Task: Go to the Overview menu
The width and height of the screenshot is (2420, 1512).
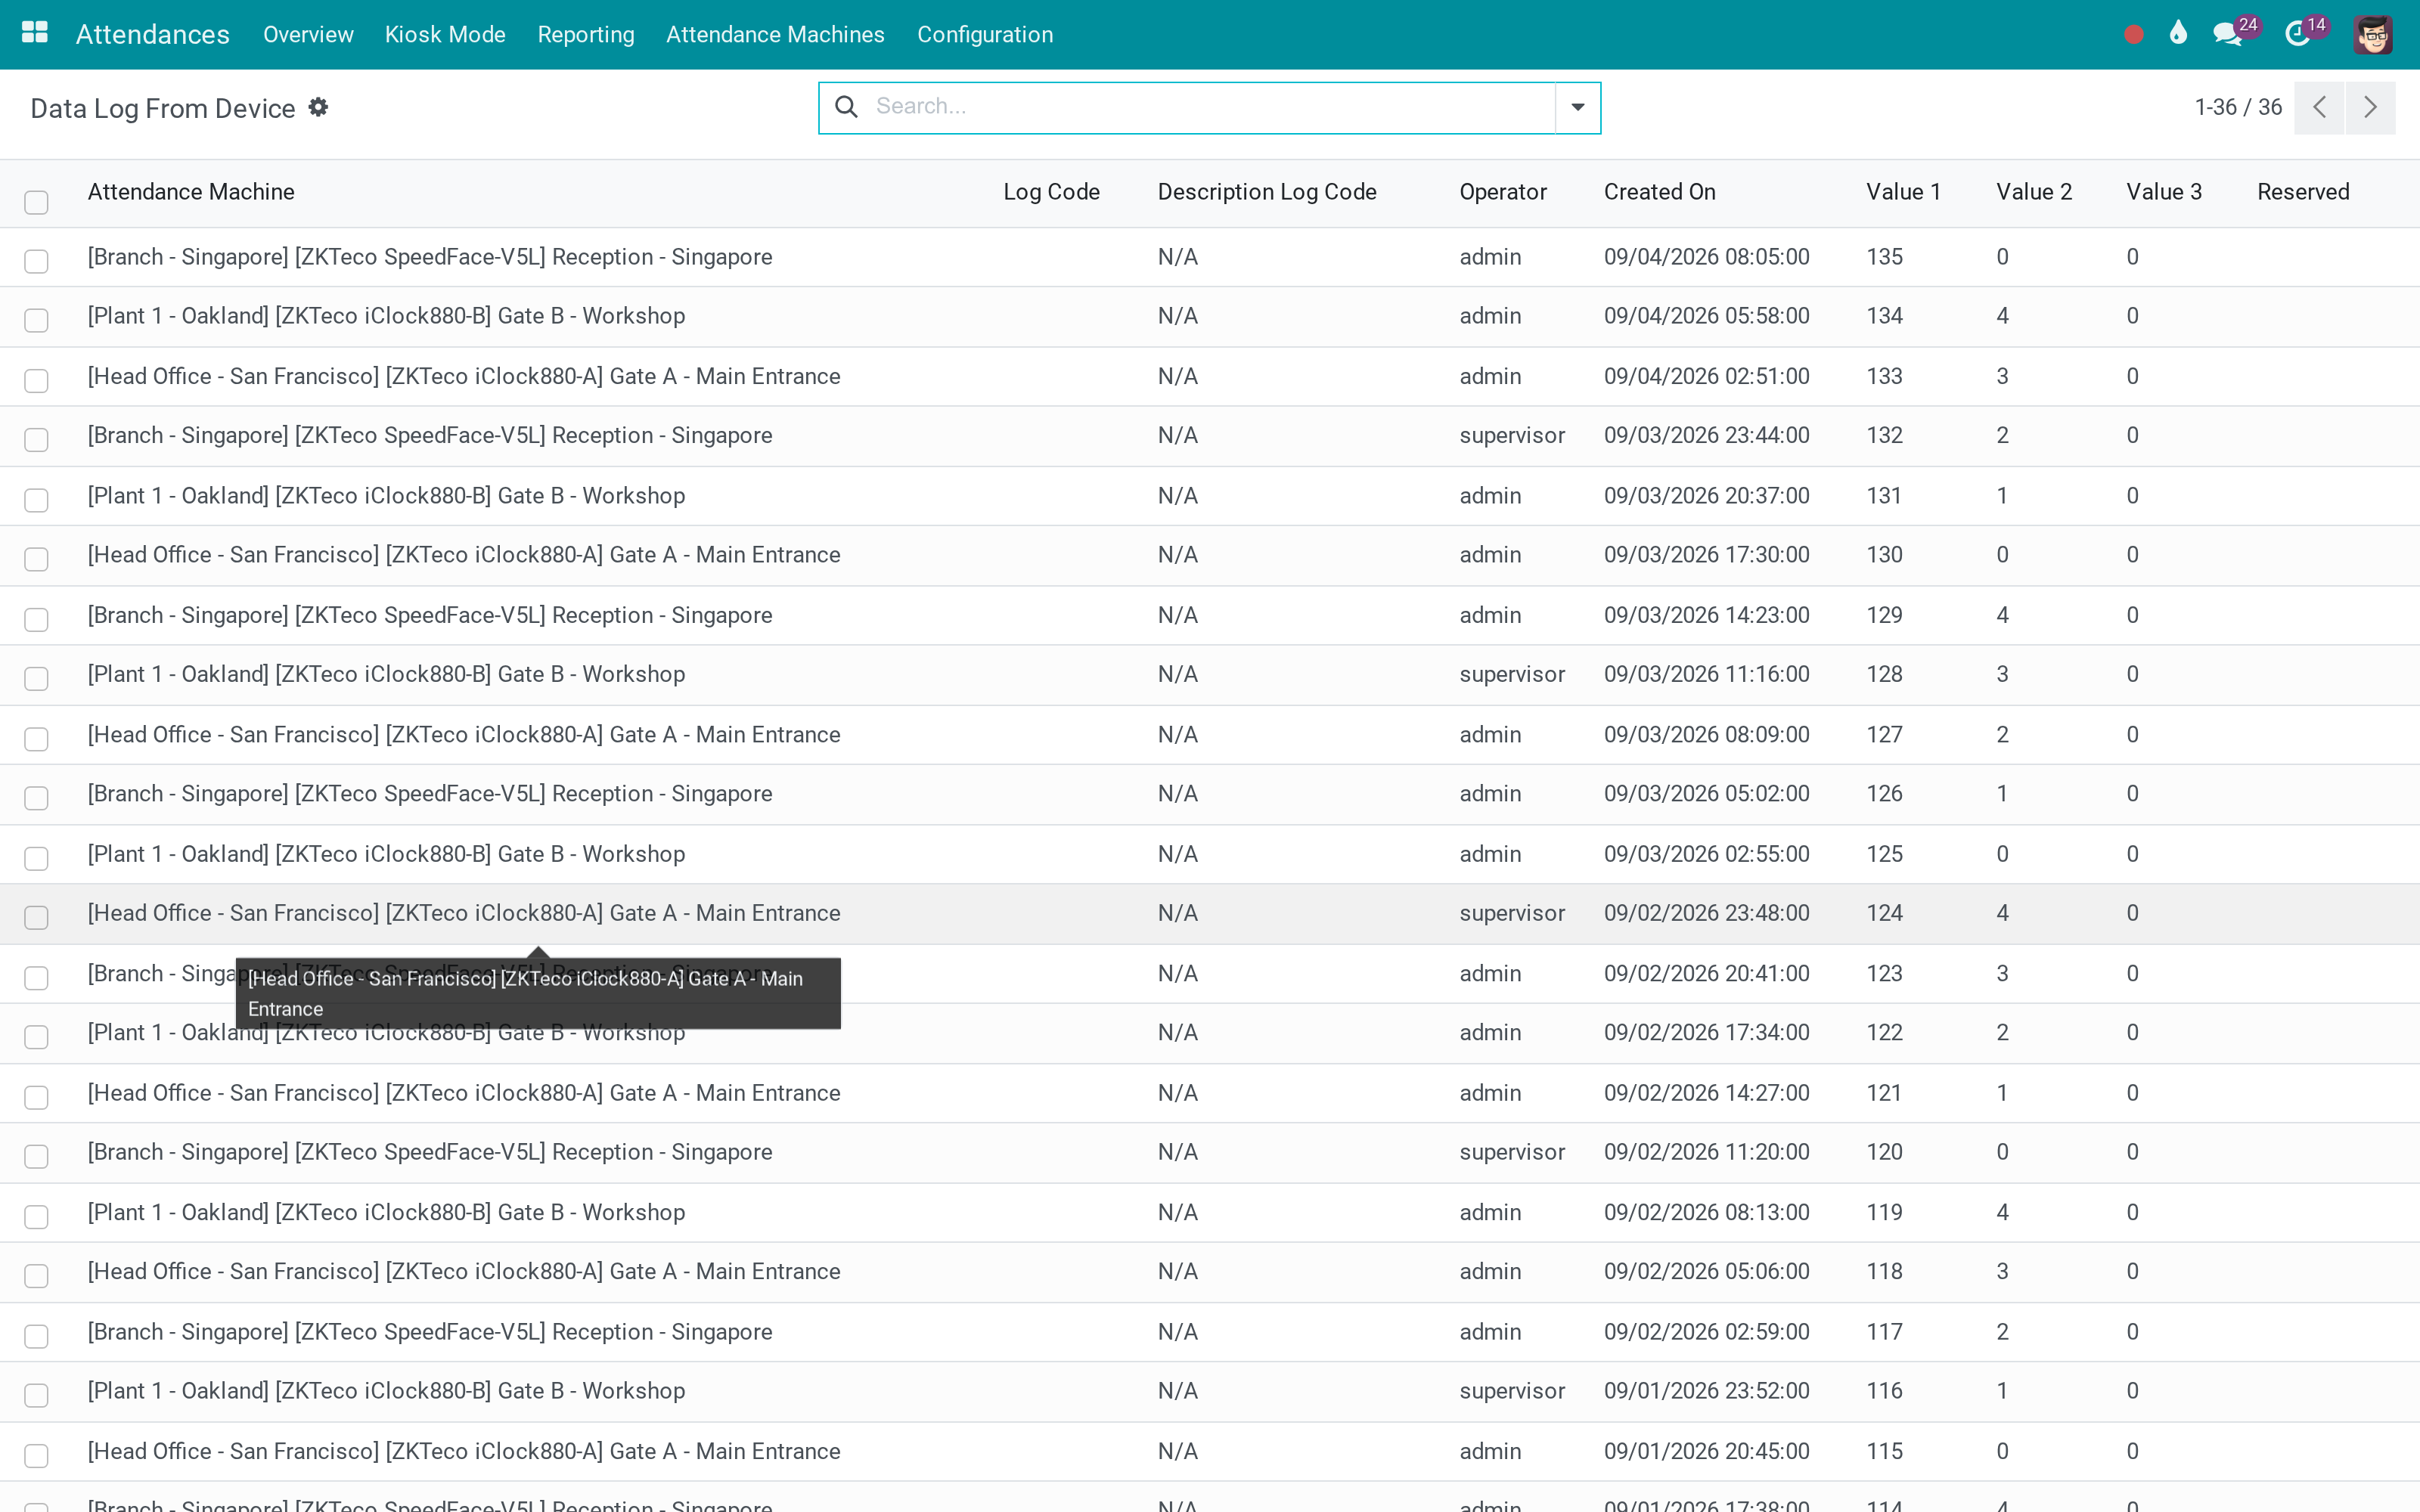Action: point(308,34)
